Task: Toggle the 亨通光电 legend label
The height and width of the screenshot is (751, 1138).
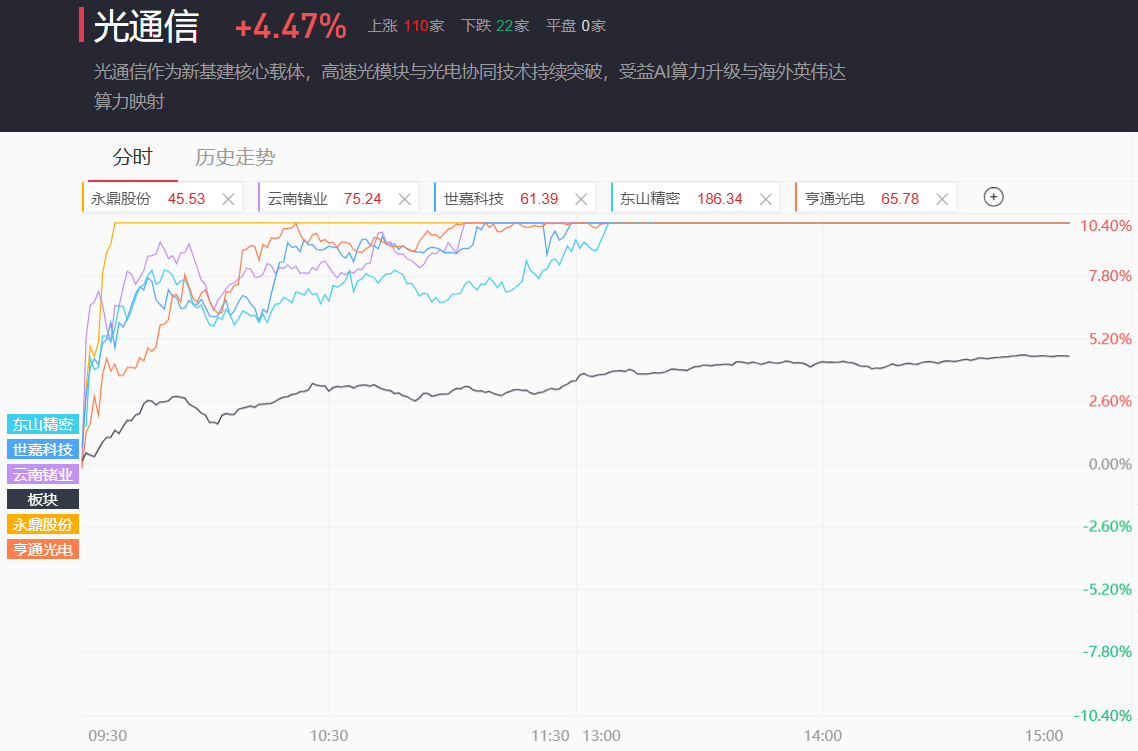Action: pyautogui.click(x=43, y=549)
